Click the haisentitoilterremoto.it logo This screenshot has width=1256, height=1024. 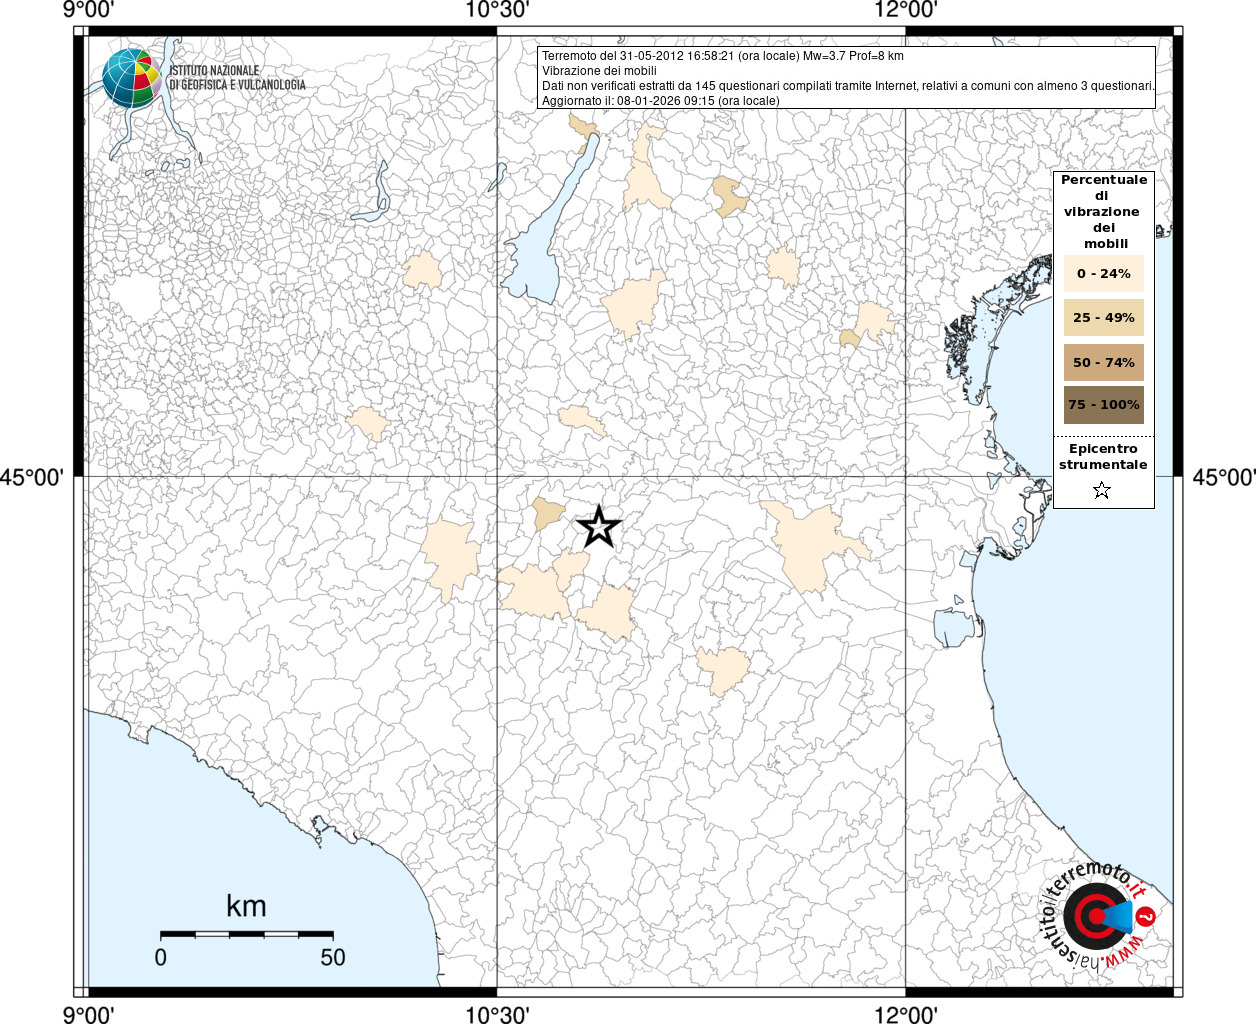click(x=1099, y=915)
